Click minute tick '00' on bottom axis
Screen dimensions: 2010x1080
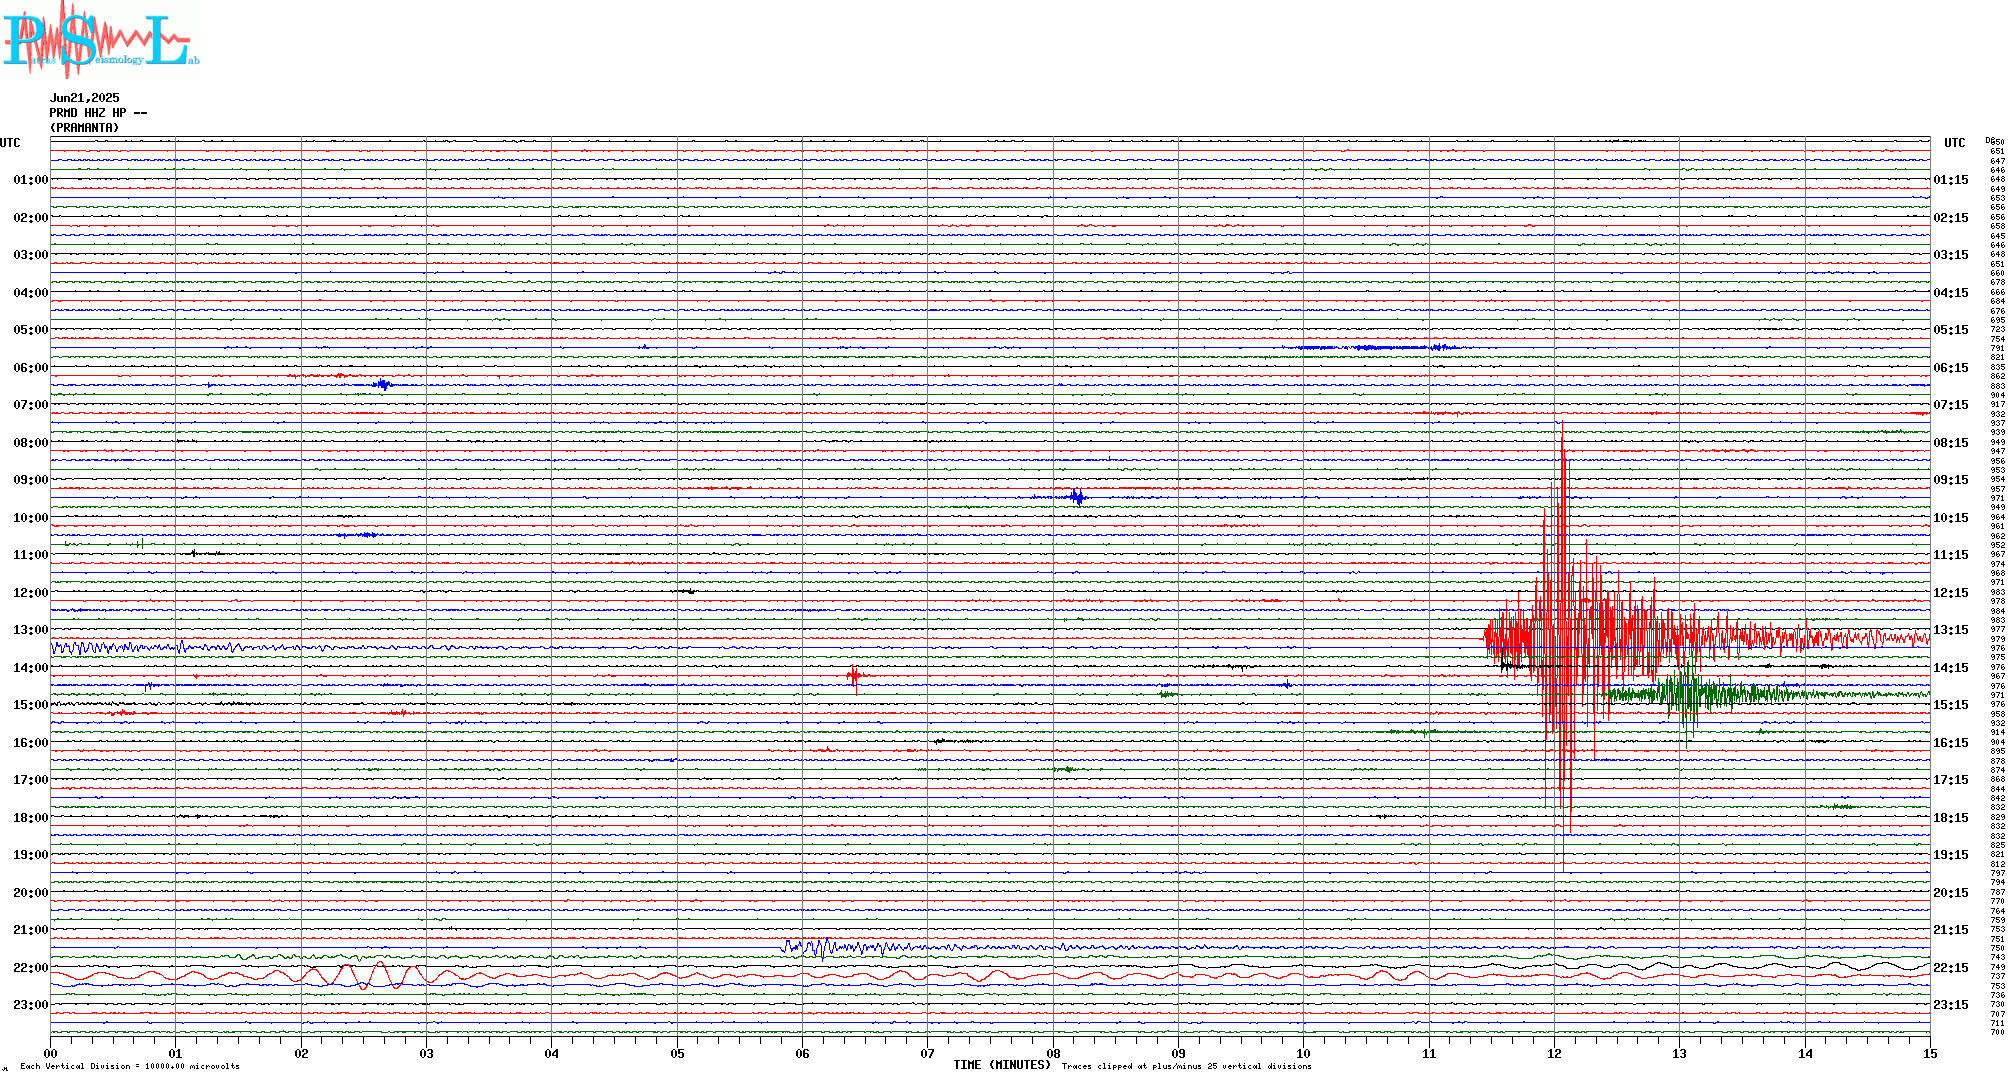click(x=50, y=1053)
